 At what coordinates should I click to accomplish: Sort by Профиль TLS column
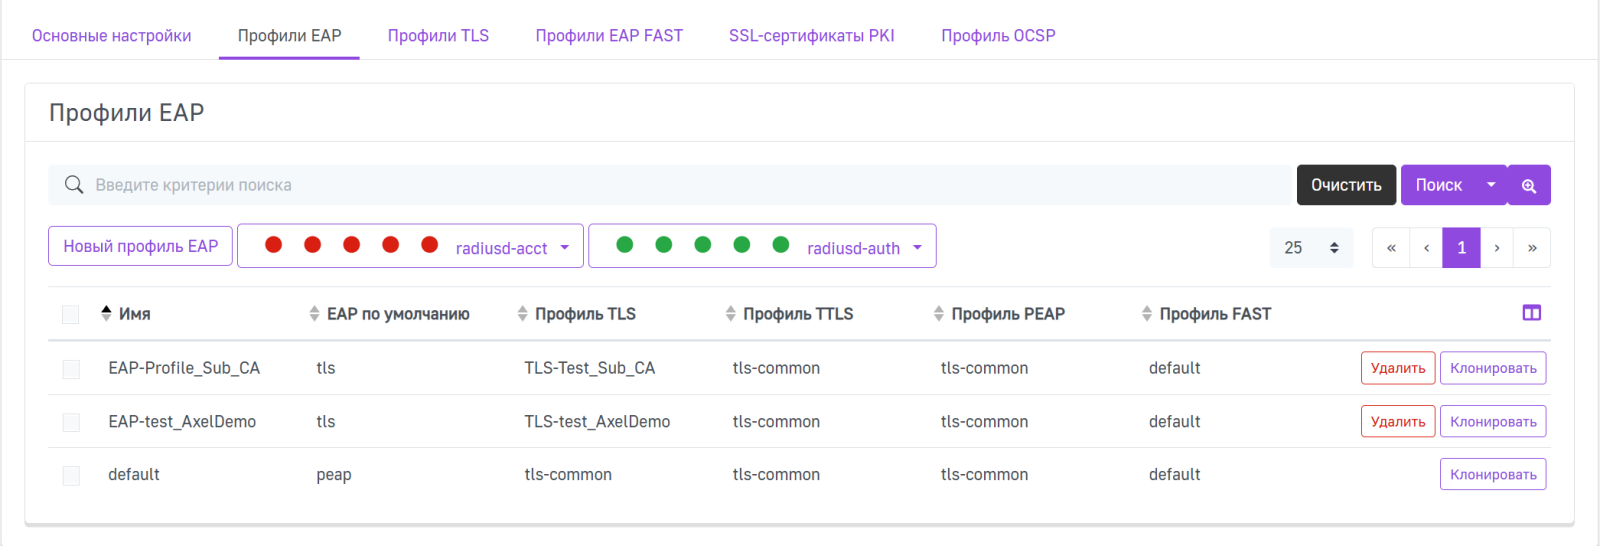[x=584, y=314]
